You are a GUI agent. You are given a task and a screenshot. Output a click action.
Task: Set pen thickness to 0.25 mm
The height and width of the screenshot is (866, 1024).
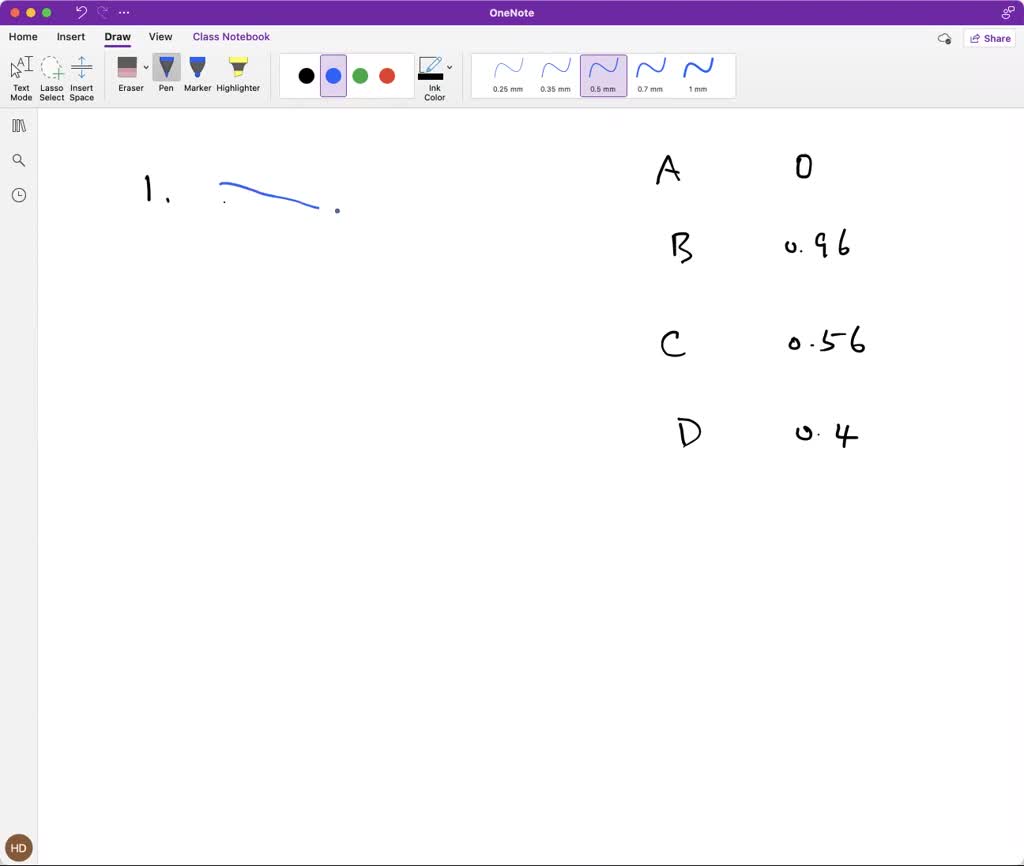[508, 76]
